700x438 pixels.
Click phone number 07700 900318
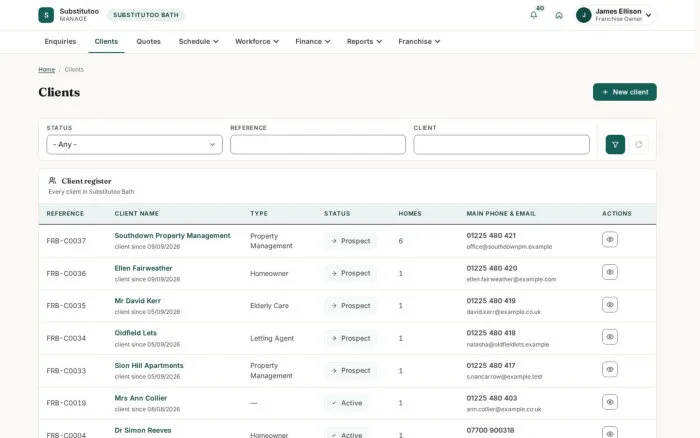[490, 430]
